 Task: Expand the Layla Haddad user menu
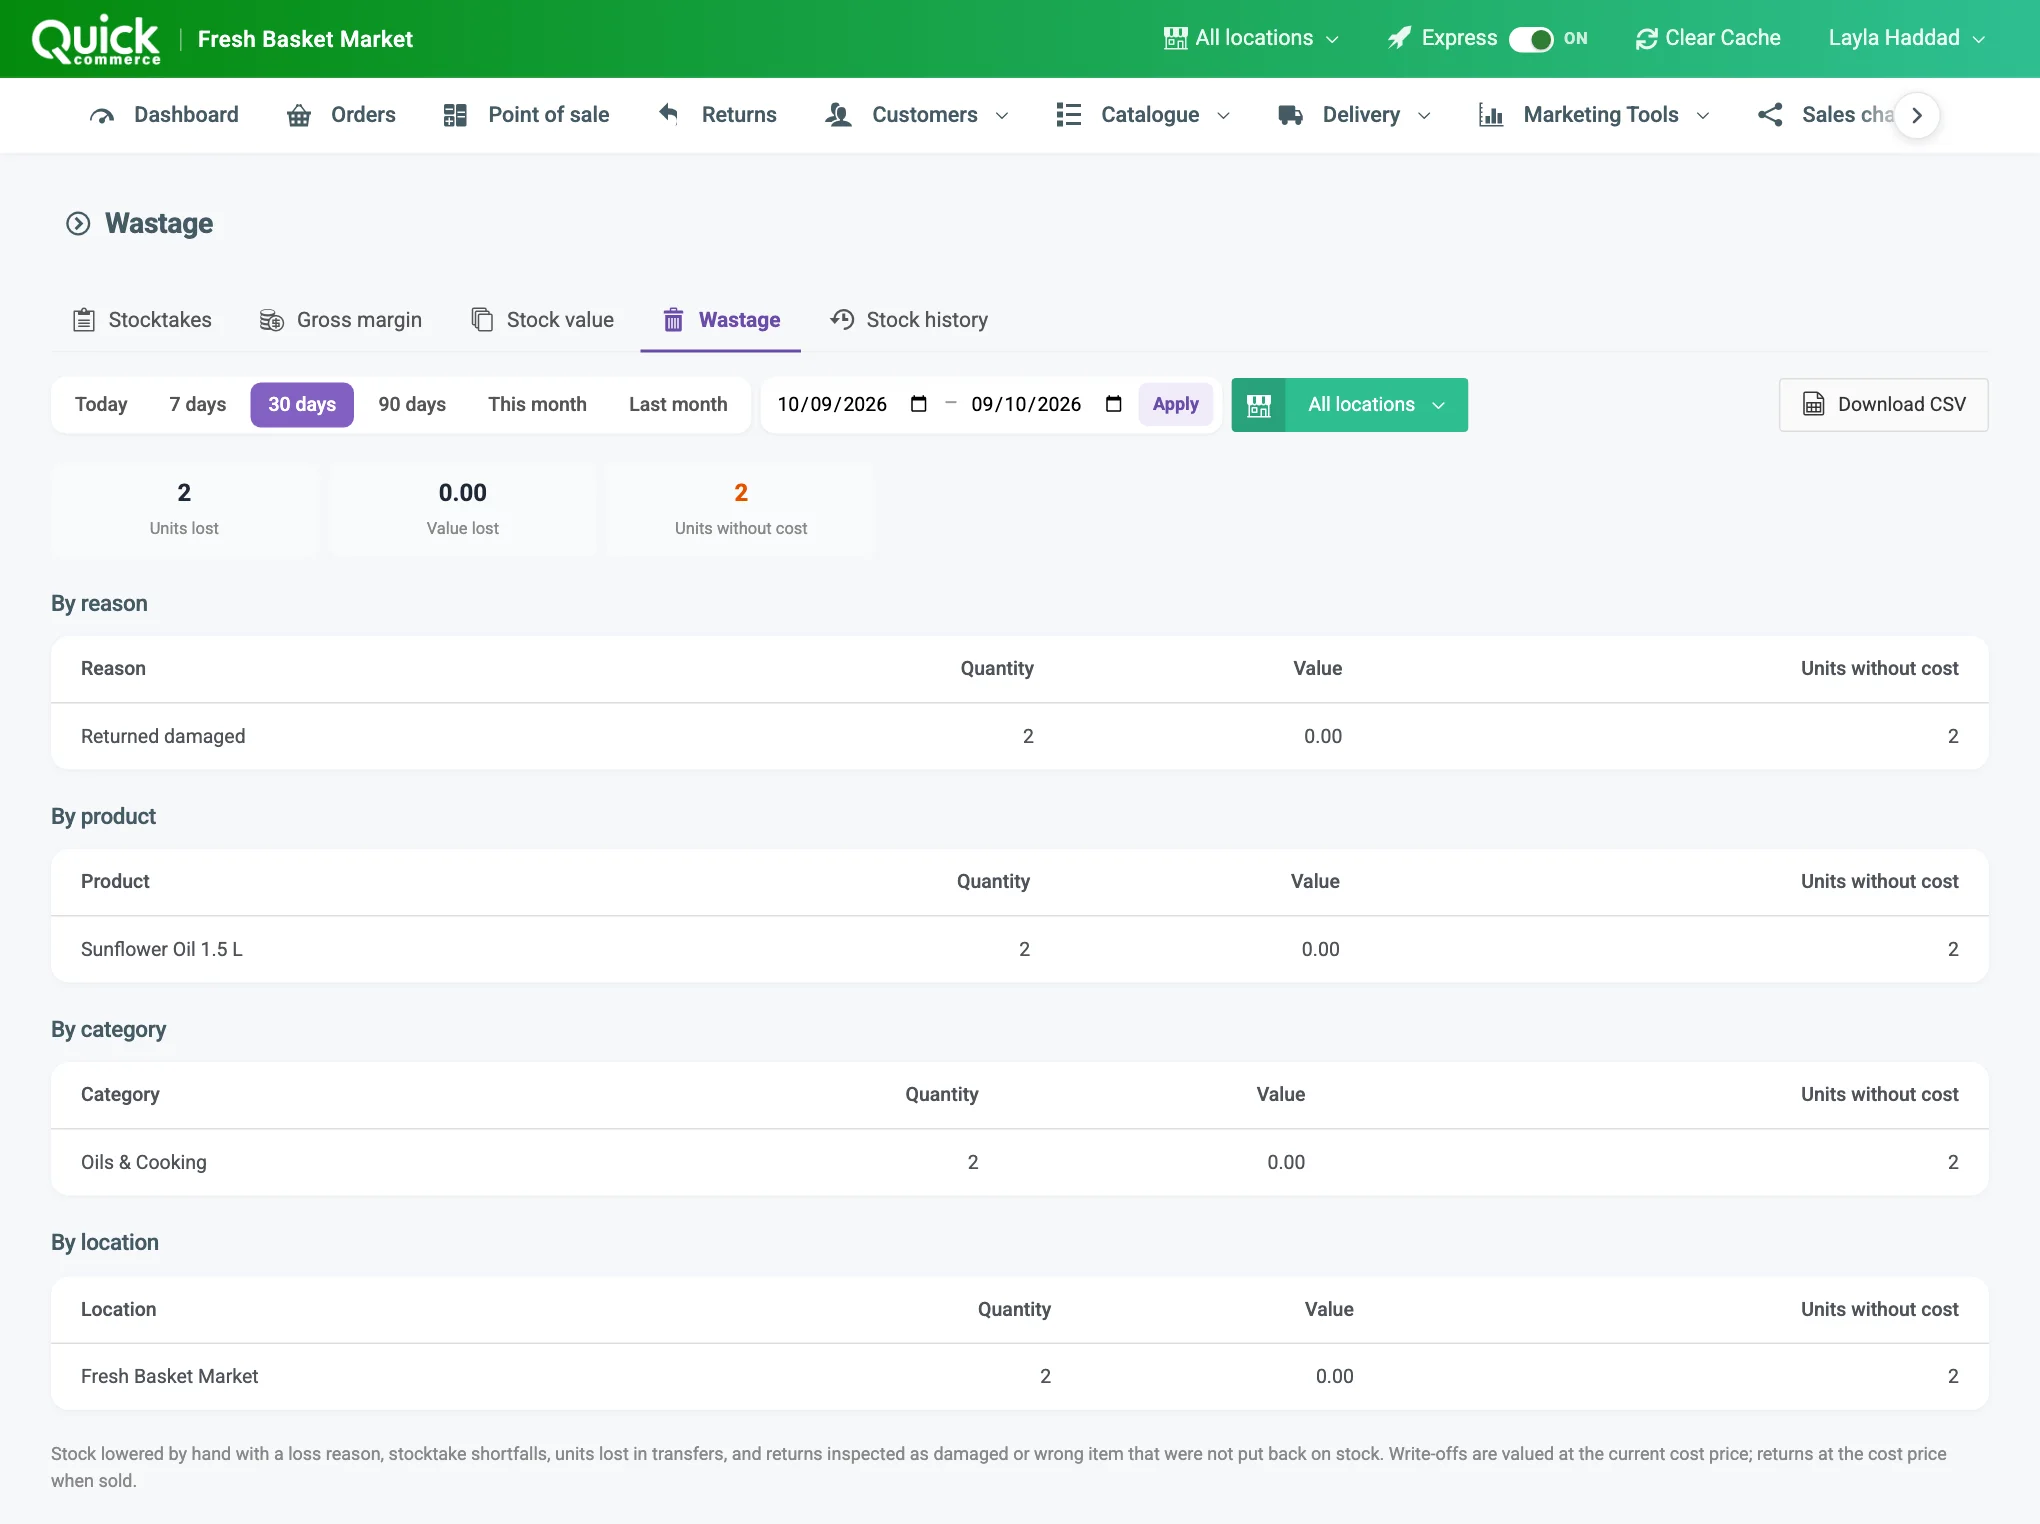point(1906,38)
